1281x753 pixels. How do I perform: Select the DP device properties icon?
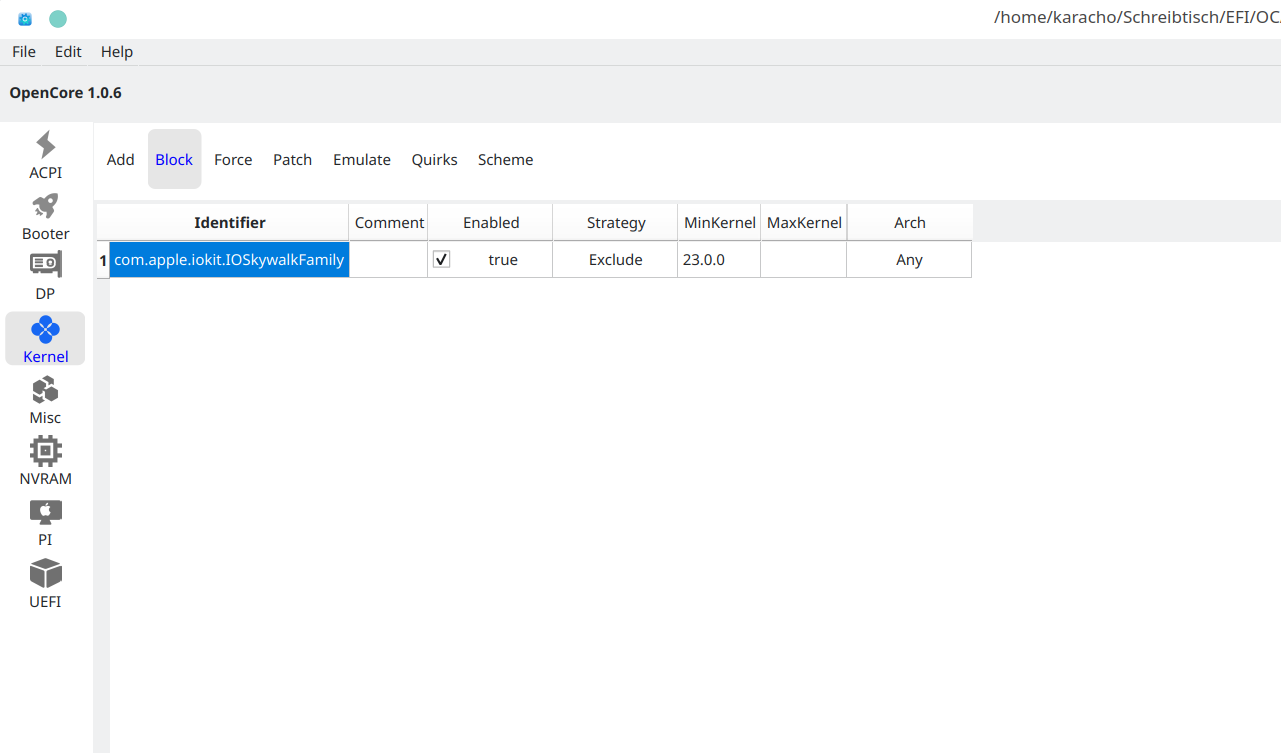coord(45,265)
